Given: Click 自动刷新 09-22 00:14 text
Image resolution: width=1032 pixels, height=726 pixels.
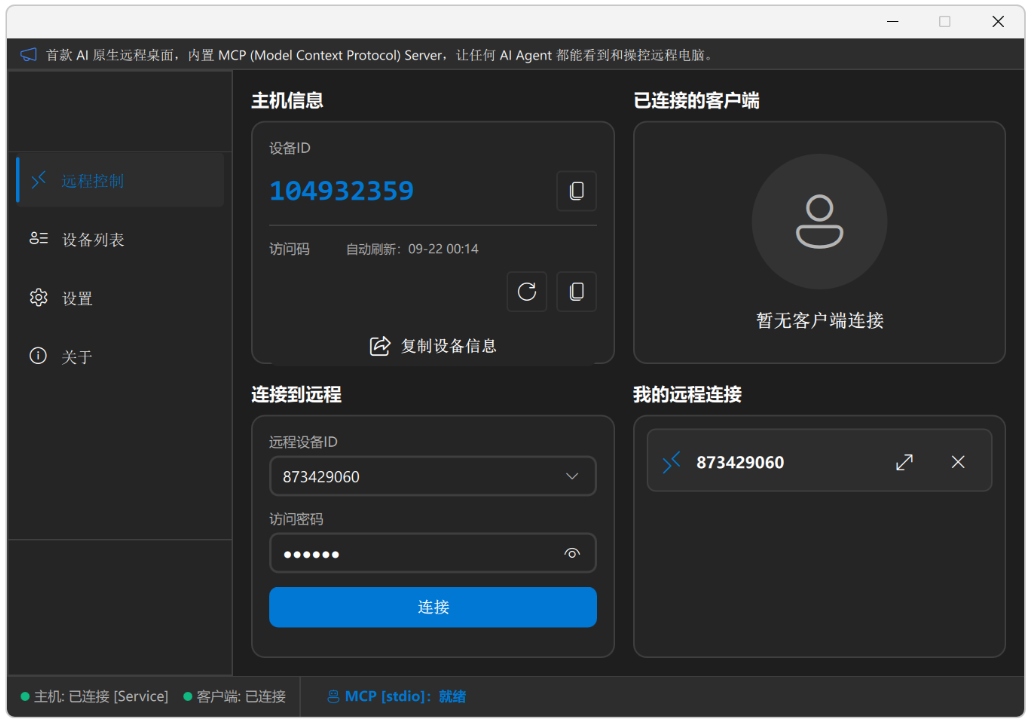Looking at the screenshot, I should pyautogui.click(x=412, y=249).
